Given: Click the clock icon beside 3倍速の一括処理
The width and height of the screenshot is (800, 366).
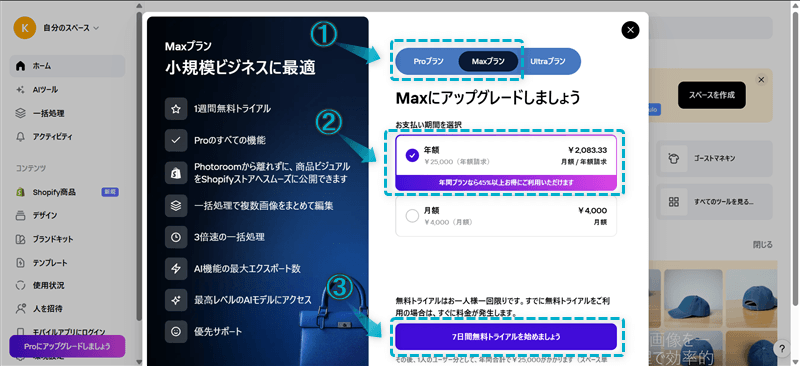Looking at the screenshot, I should click(176, 237).
